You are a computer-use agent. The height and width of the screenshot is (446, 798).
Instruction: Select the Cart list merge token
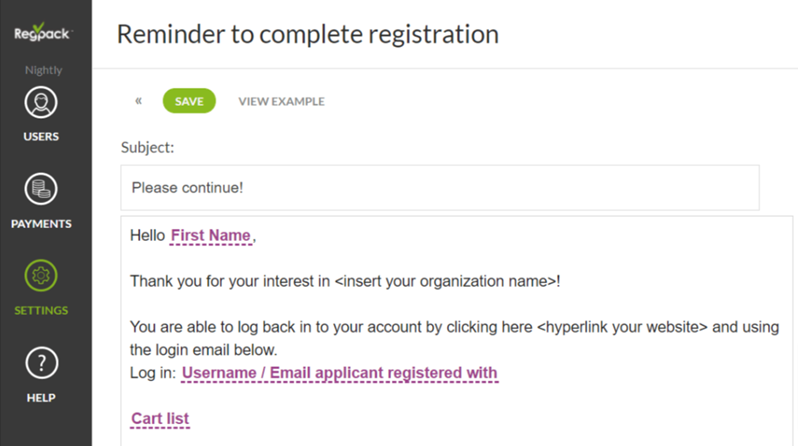[160, 418]
